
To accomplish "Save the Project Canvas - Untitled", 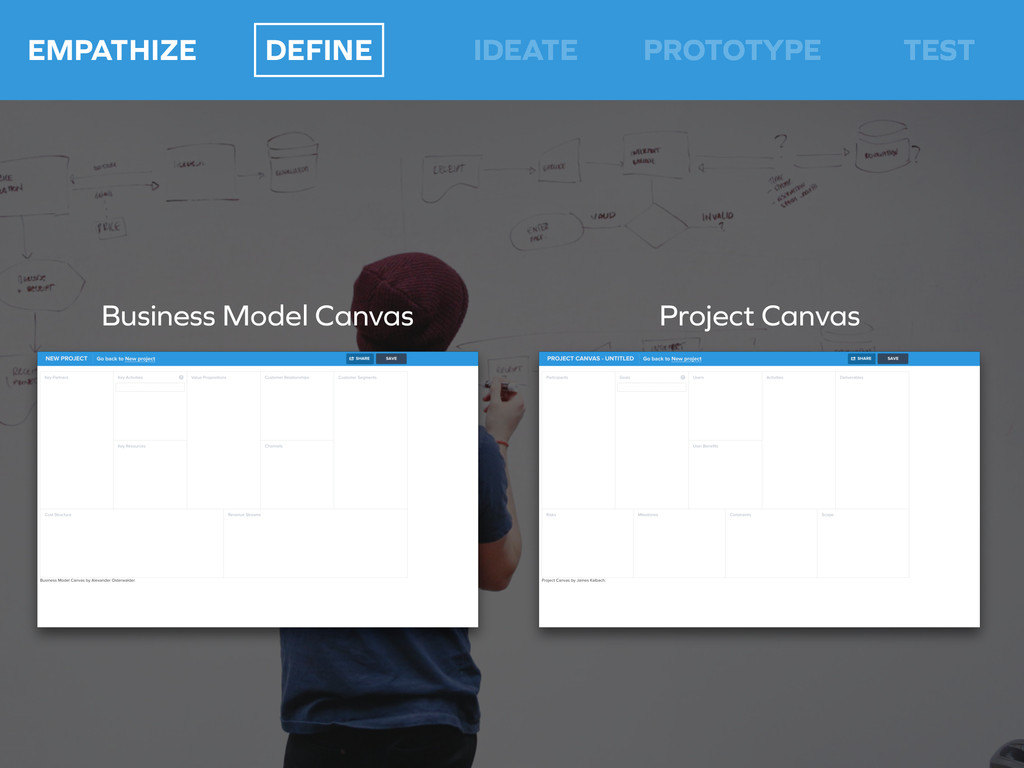I will click(893, 358).
